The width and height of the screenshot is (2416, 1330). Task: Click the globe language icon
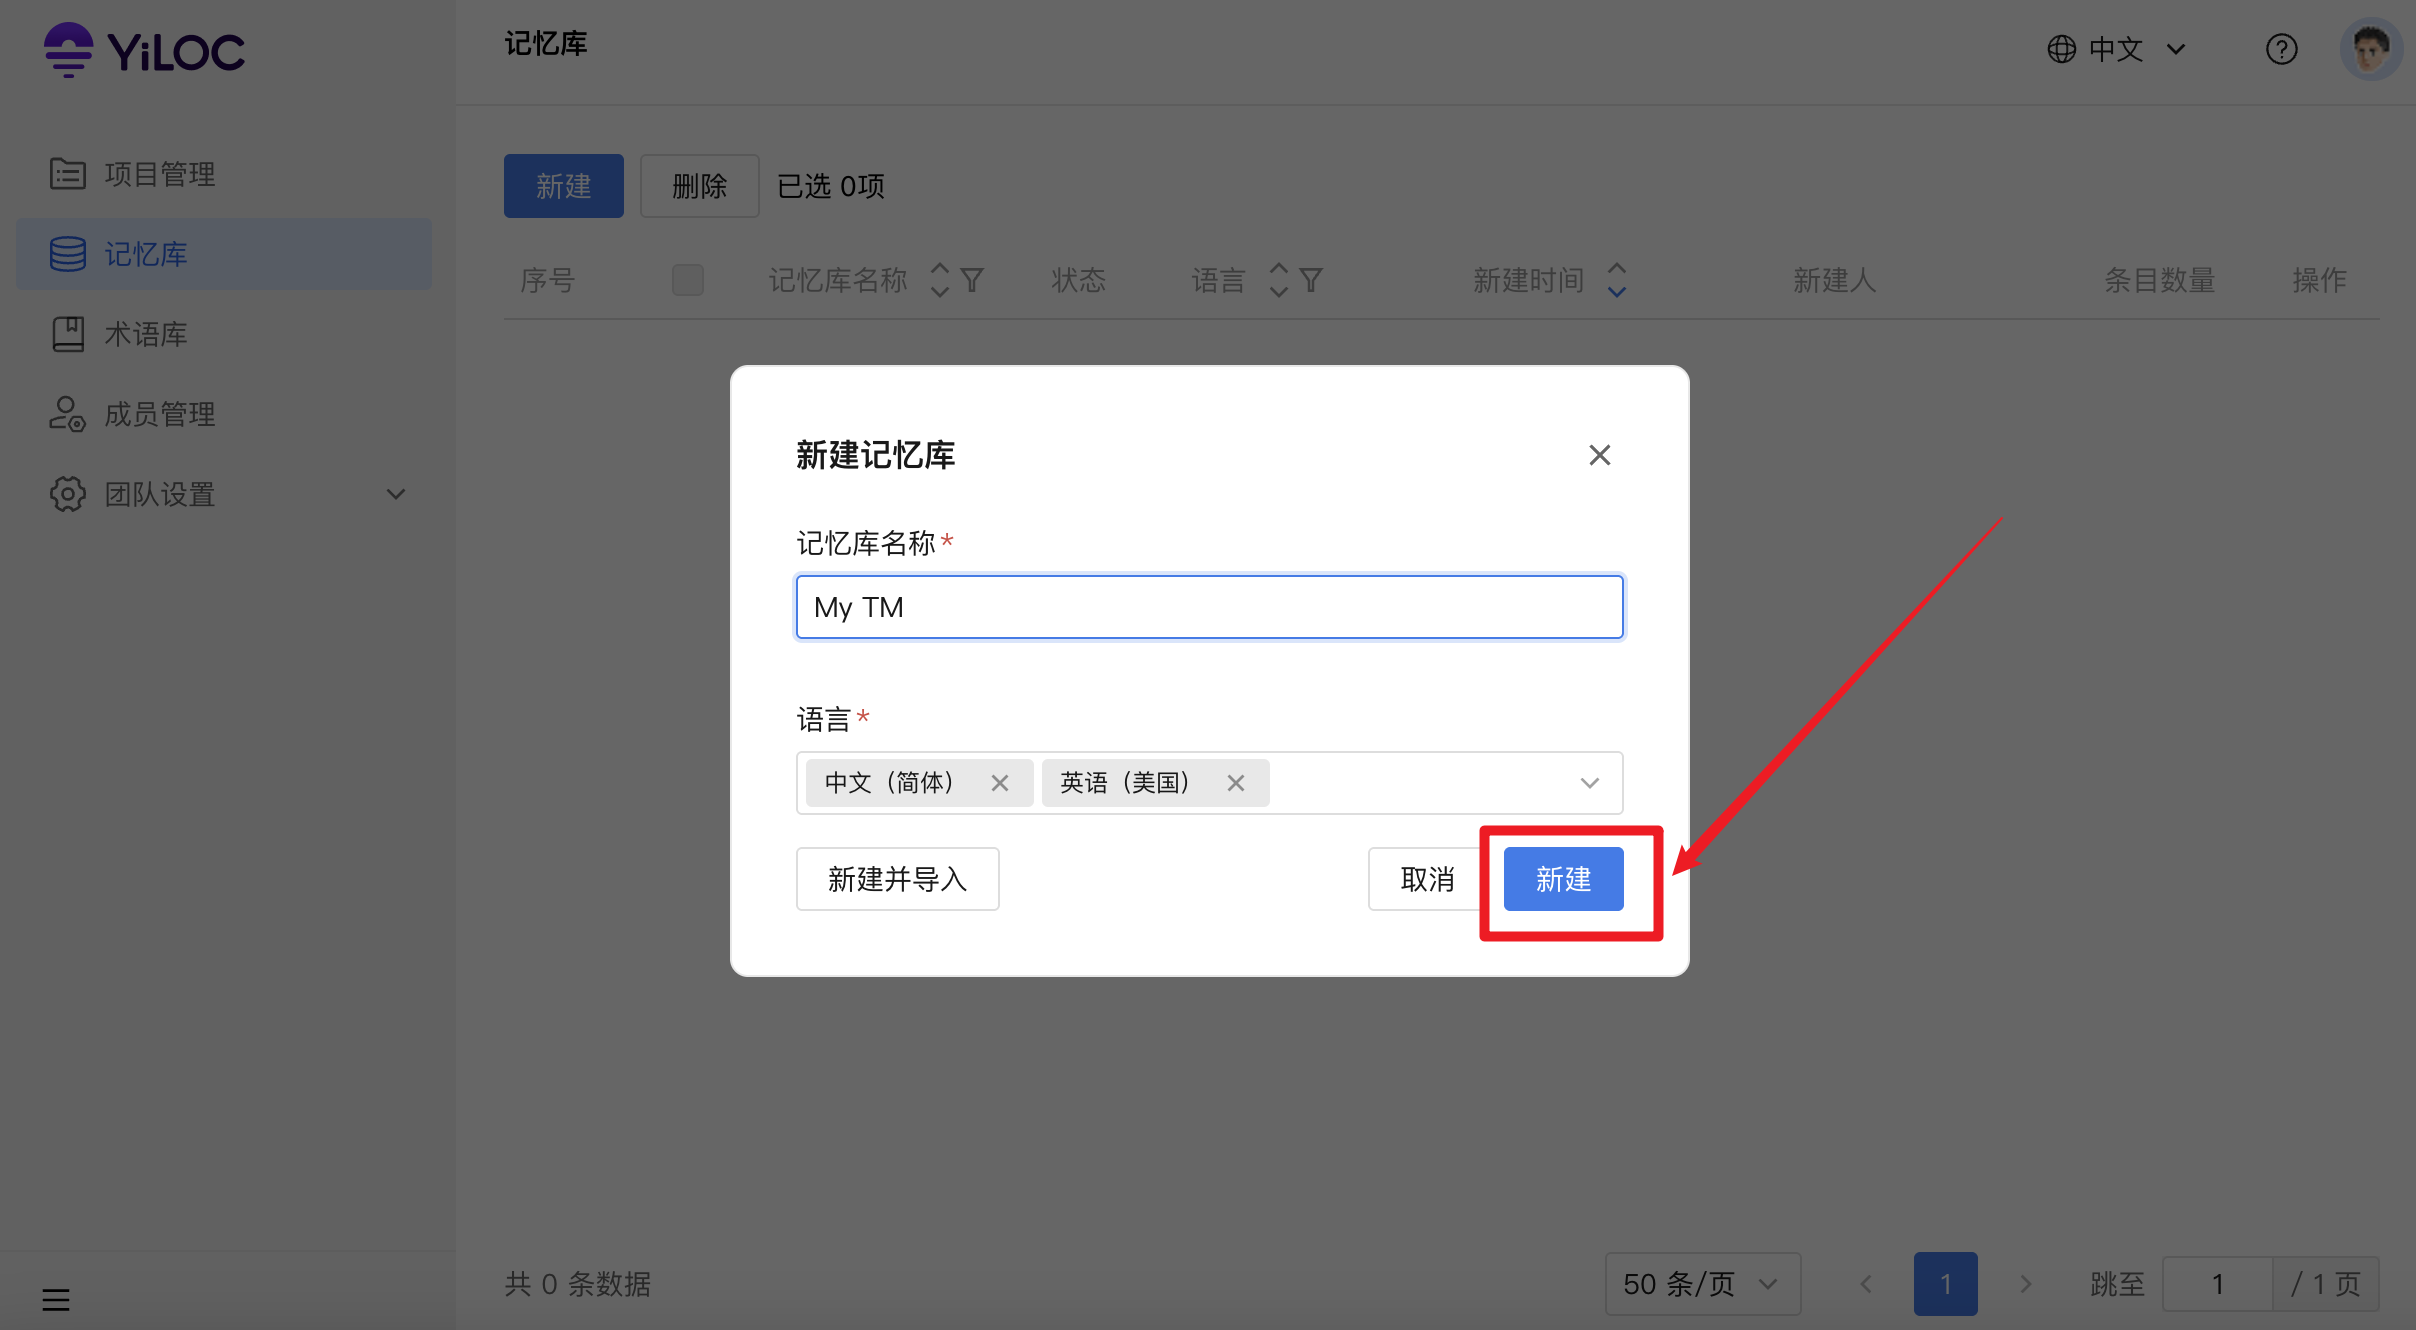(x=2061, y=49)
